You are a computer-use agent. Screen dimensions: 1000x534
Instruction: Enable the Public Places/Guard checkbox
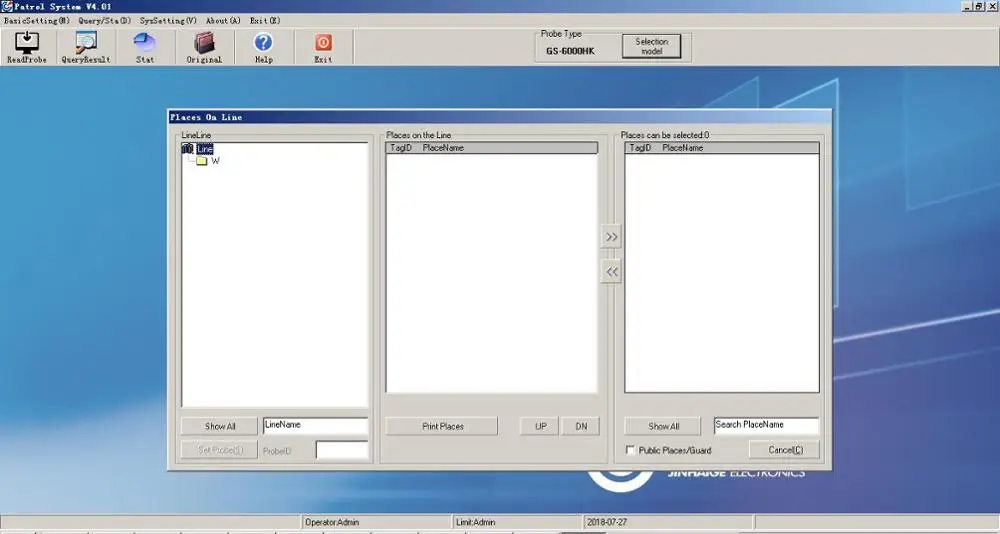(x=630, y=451)
